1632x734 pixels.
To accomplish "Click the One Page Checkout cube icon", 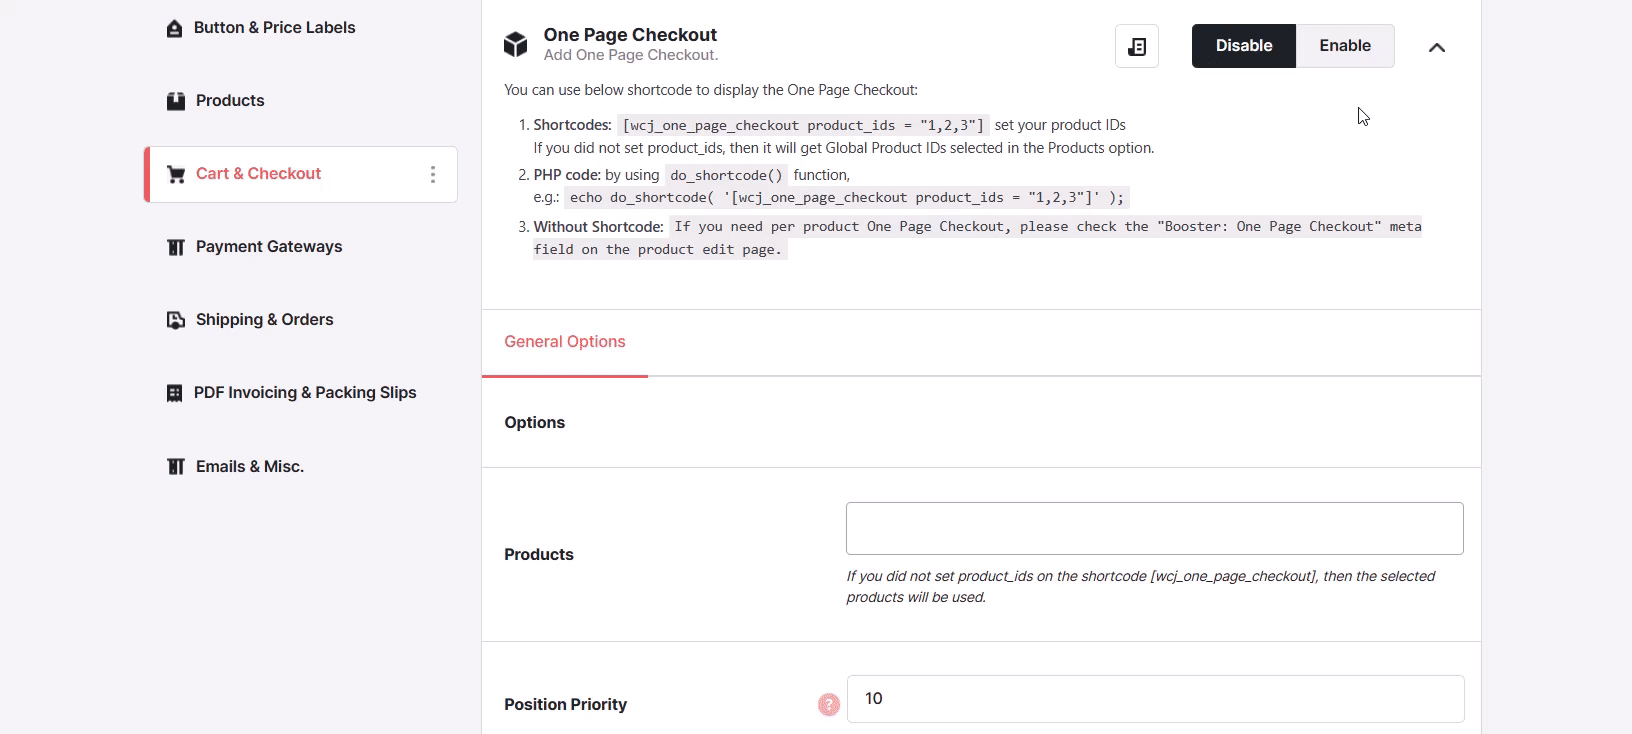I will (x=515, y=44).
